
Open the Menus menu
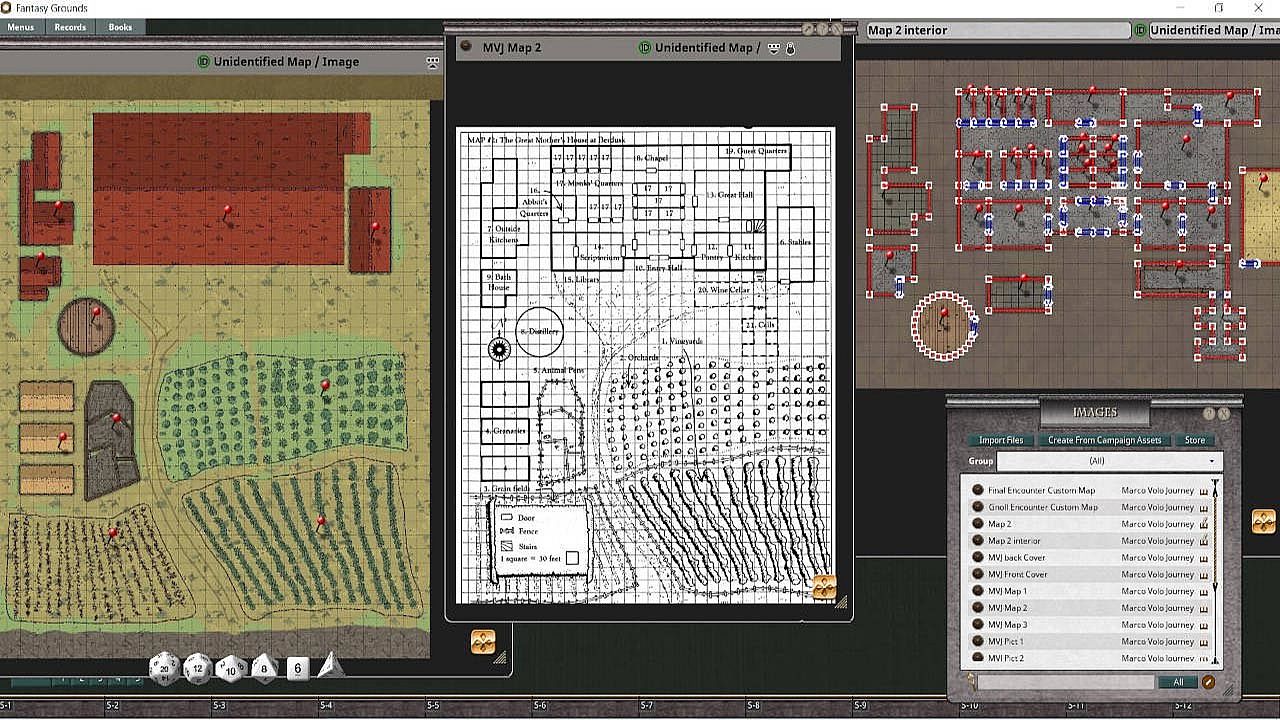21,27
